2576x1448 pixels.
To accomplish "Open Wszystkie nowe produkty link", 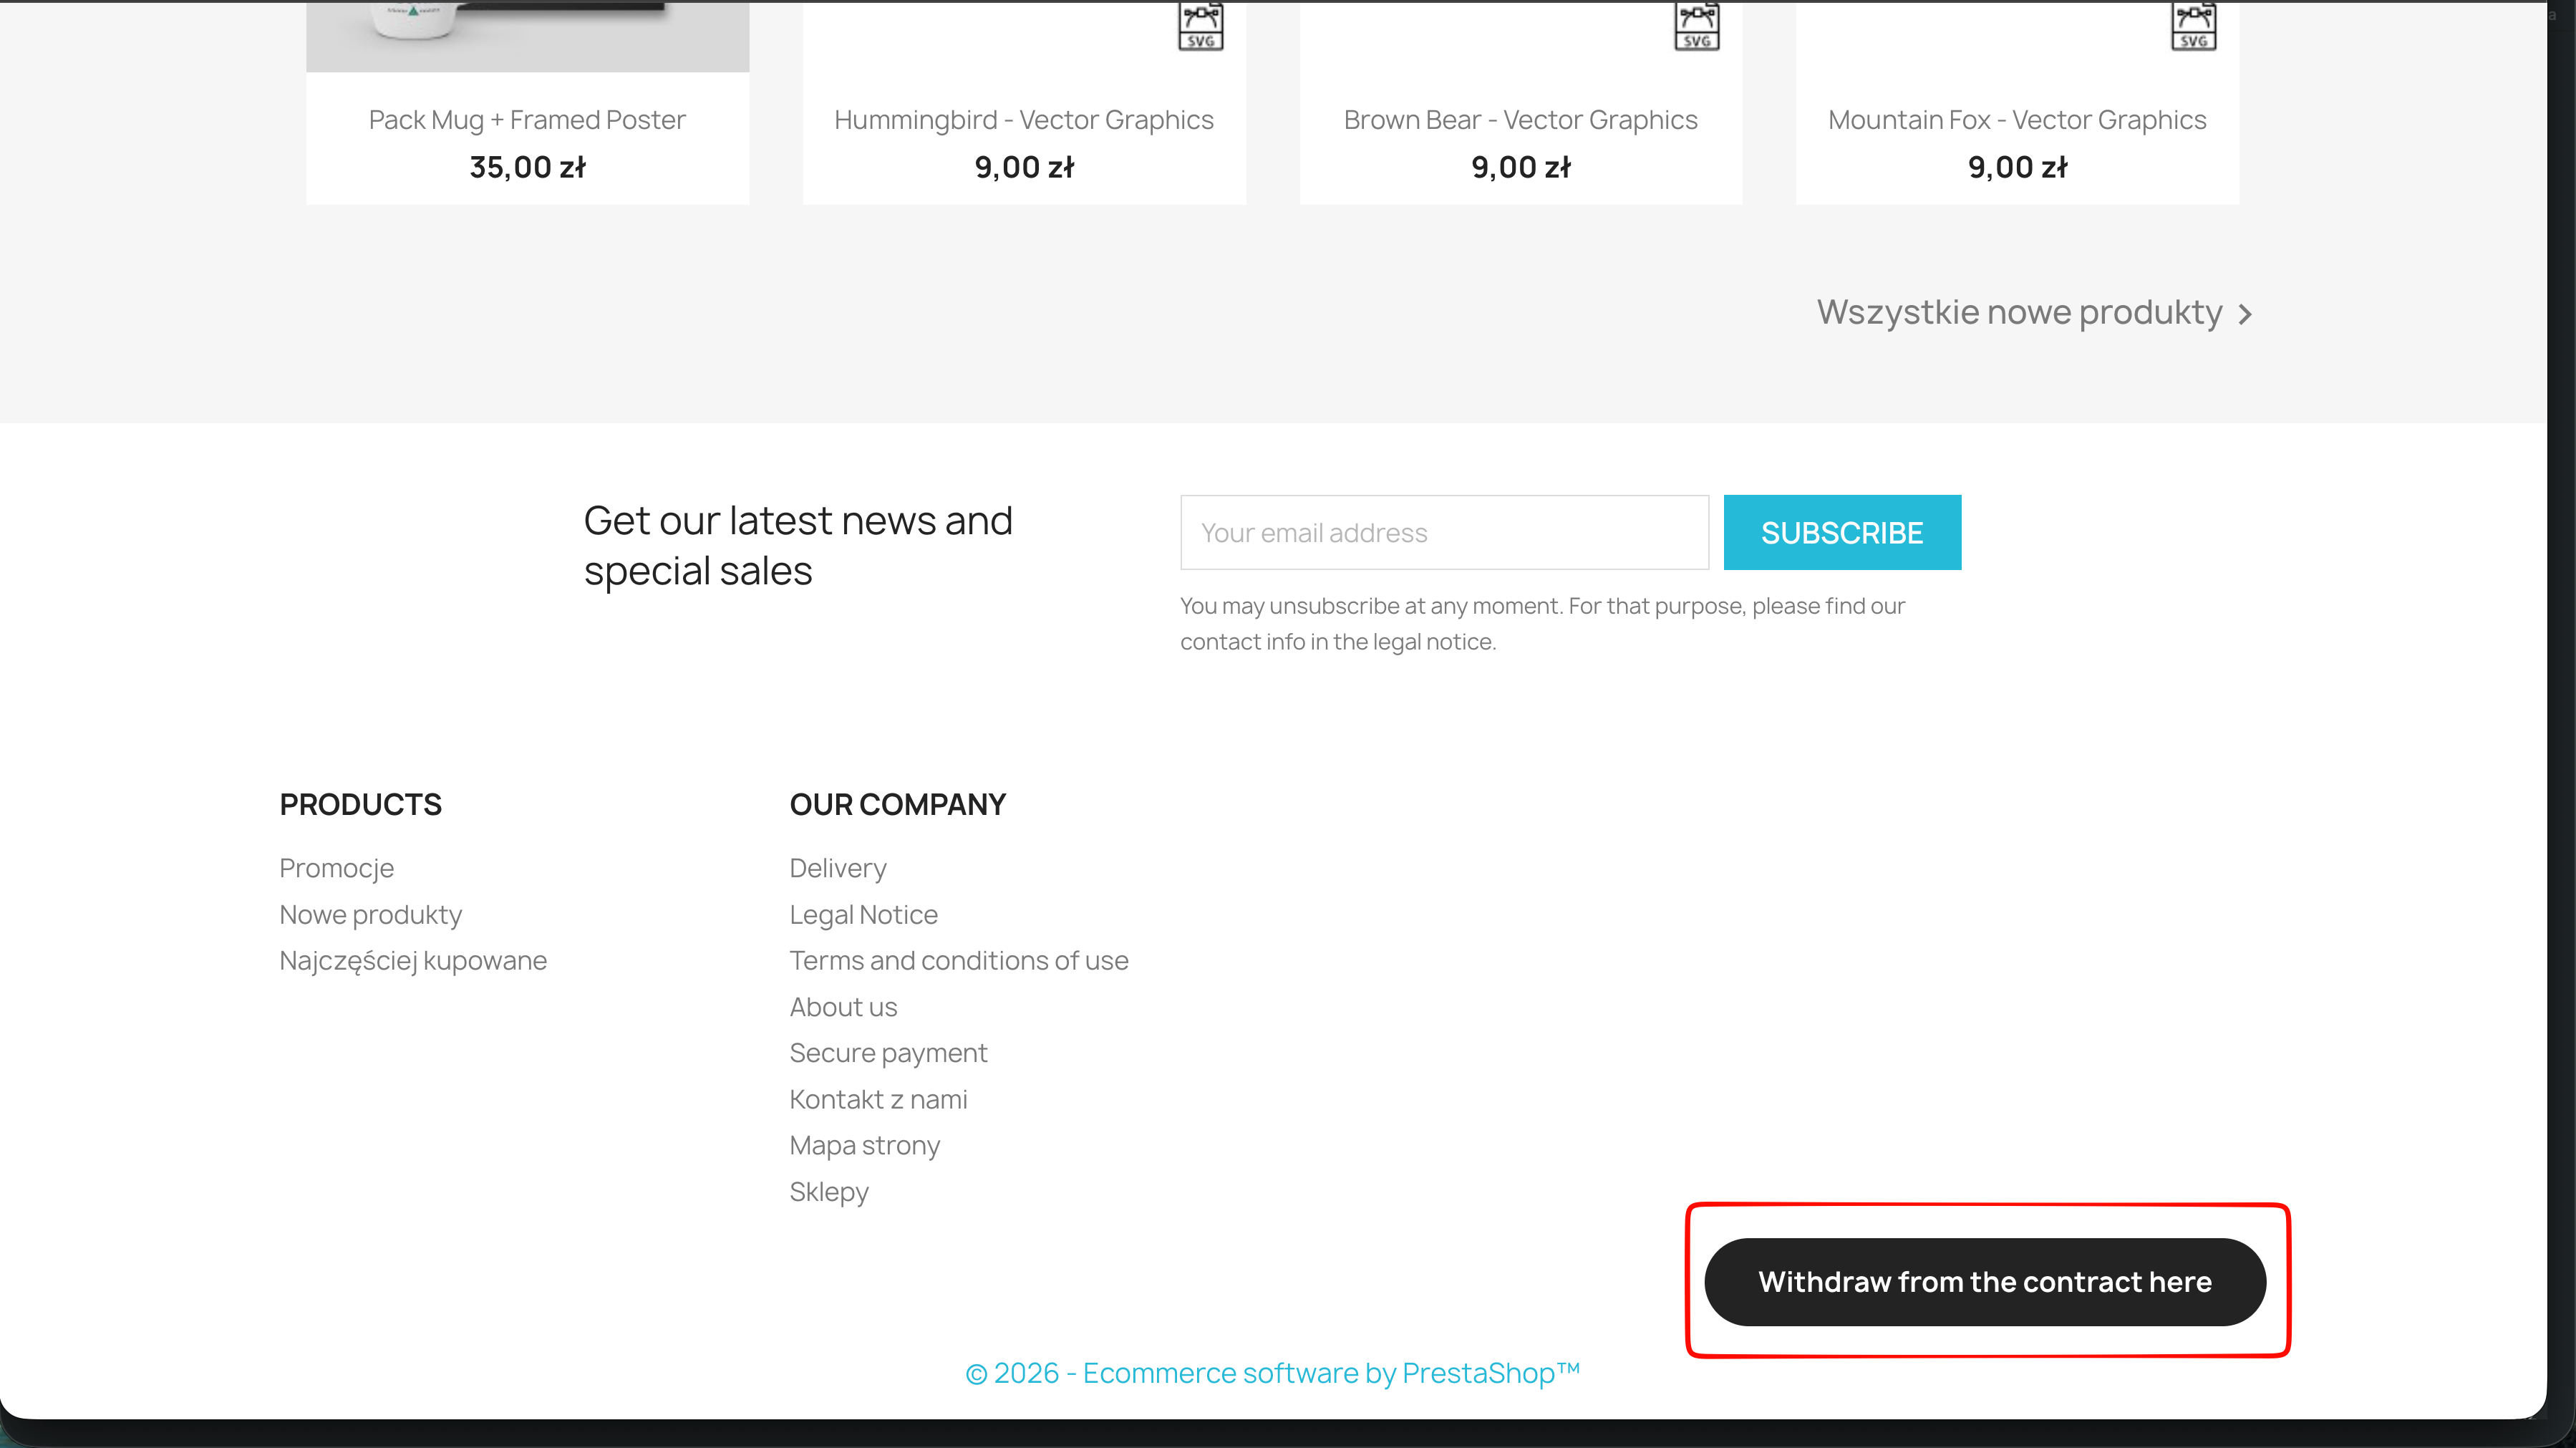I will (2019, 312).
